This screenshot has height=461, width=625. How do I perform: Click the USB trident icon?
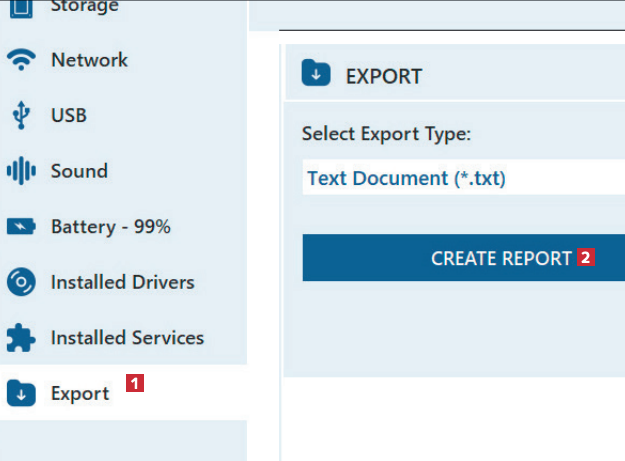[x=21, y=116]
